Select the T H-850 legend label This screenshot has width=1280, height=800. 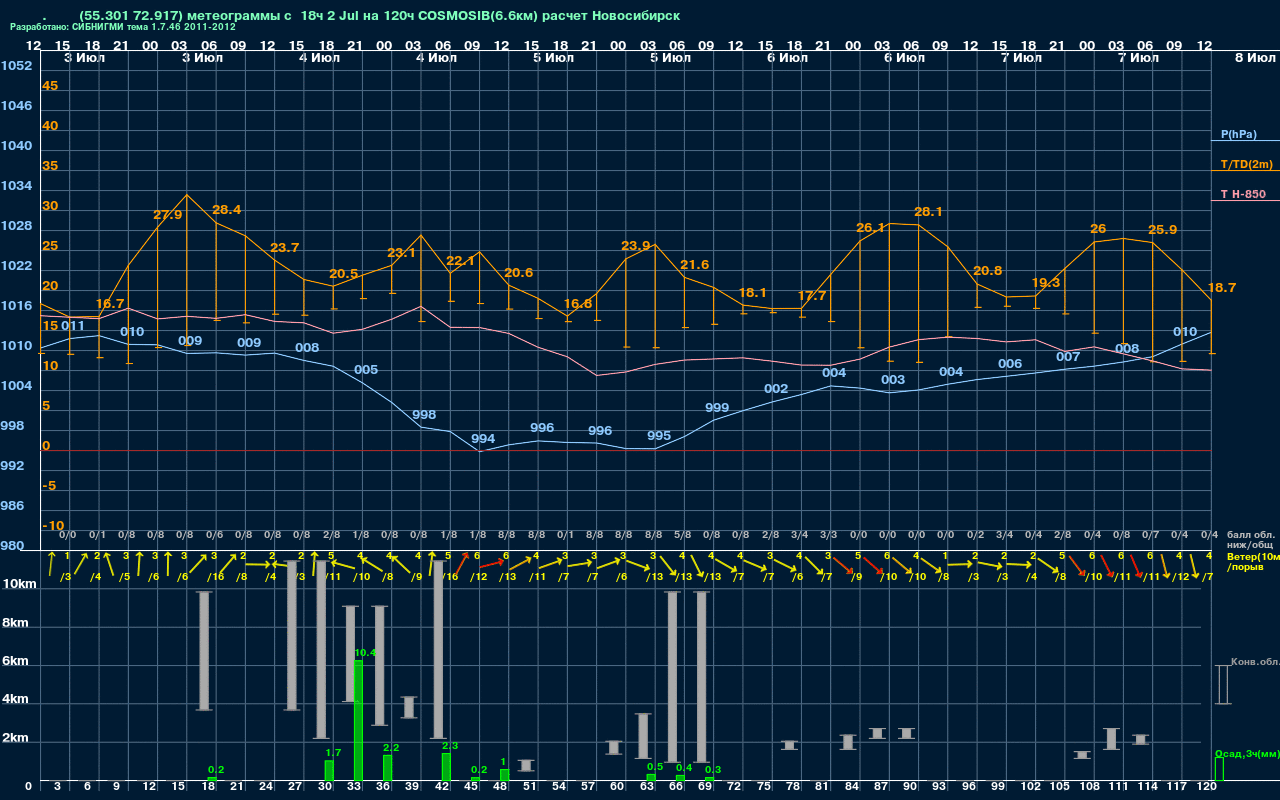click(x=1241, y=194)
